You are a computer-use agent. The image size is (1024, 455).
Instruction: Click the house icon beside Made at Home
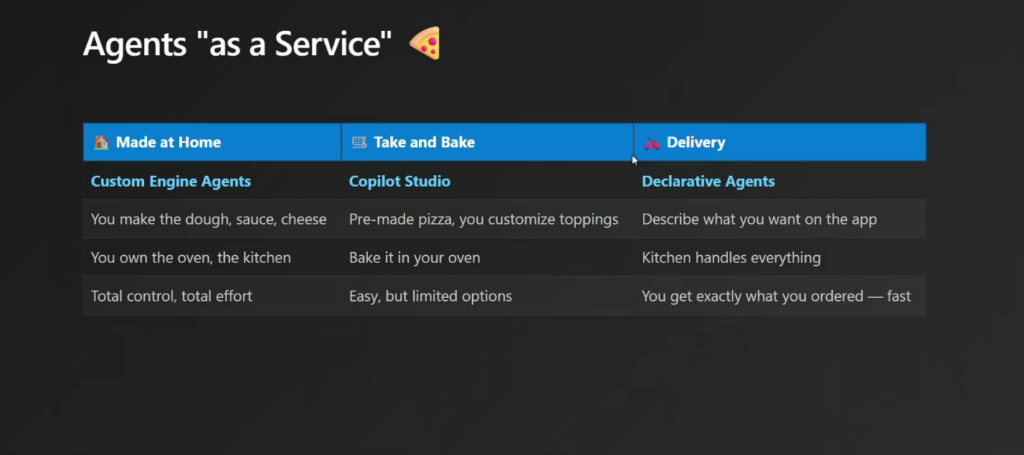coord(100,142)
